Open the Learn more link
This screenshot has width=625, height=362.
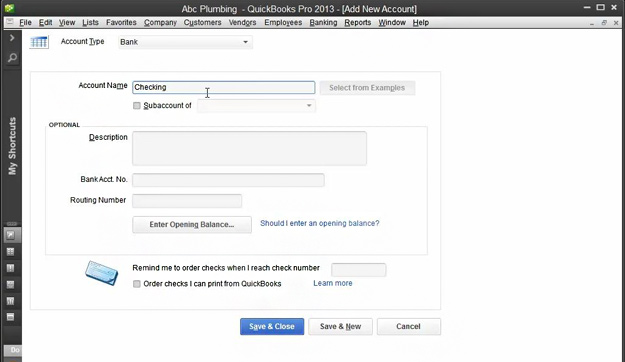tap(333, 283)
